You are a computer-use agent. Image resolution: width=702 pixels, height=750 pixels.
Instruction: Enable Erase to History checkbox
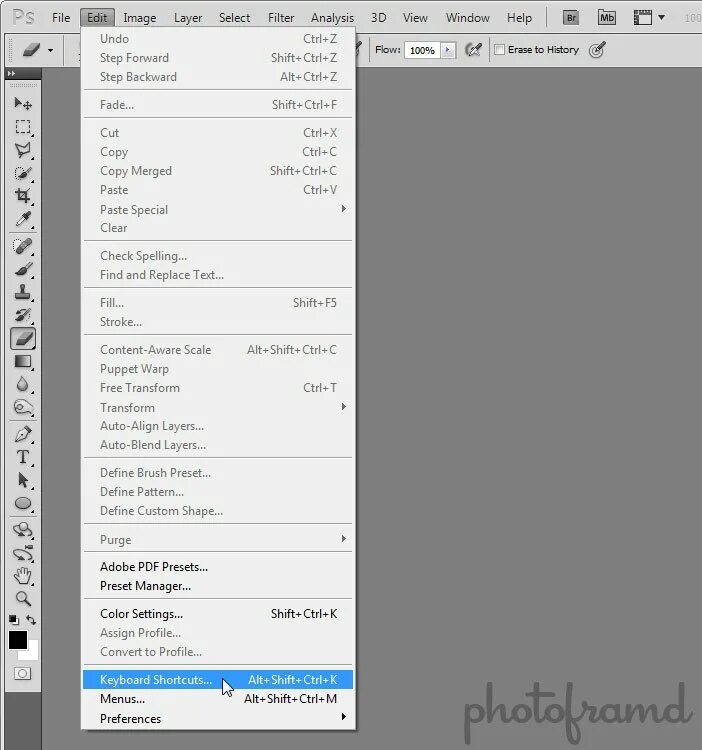click(x=500, y=49)
